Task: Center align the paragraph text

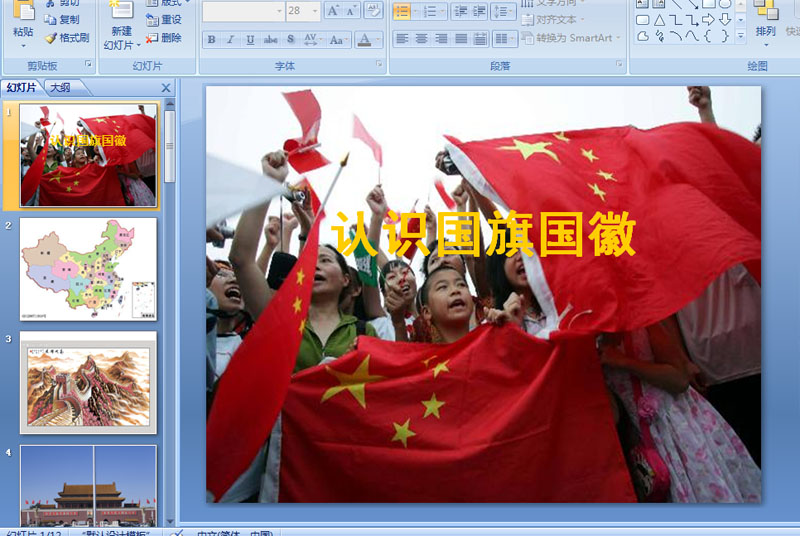Action: click(421, 39)
